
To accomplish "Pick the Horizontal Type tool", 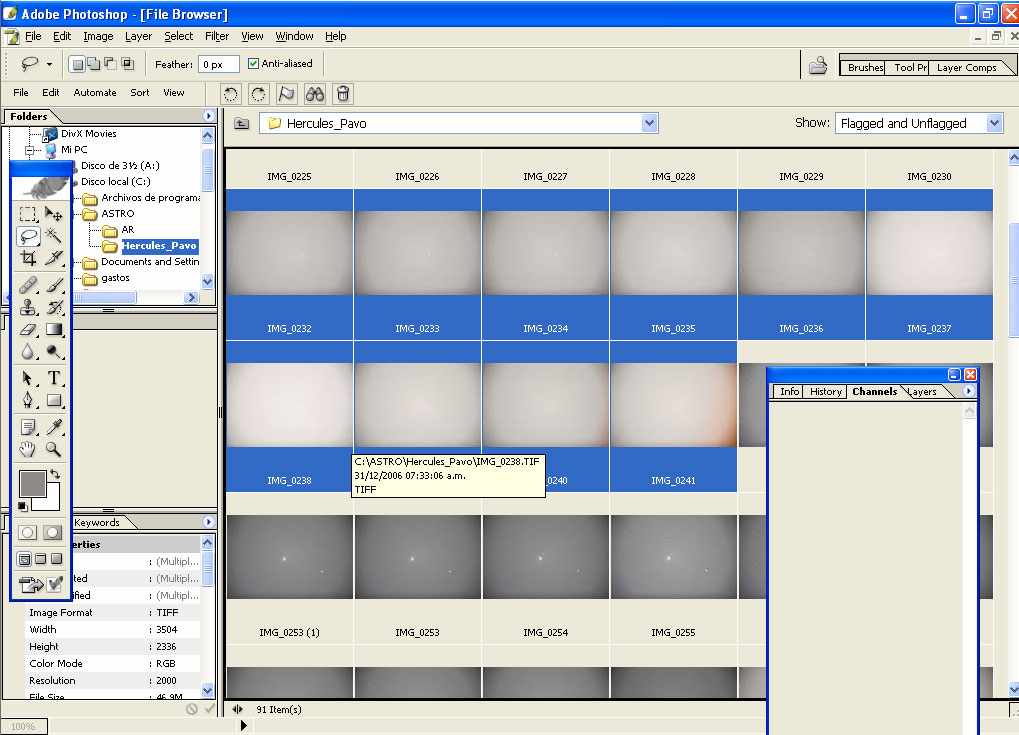I will (x=54, y=378).
